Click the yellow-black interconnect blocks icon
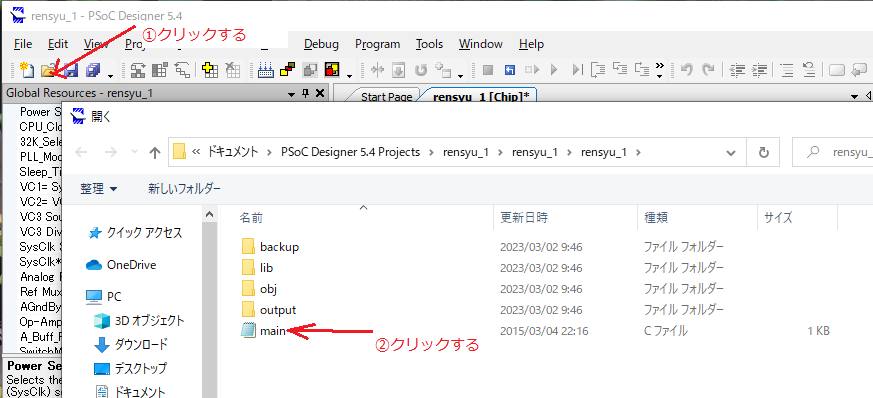Image resolution: width=873 pixels, height=398 pixels. tap(287, 70)
